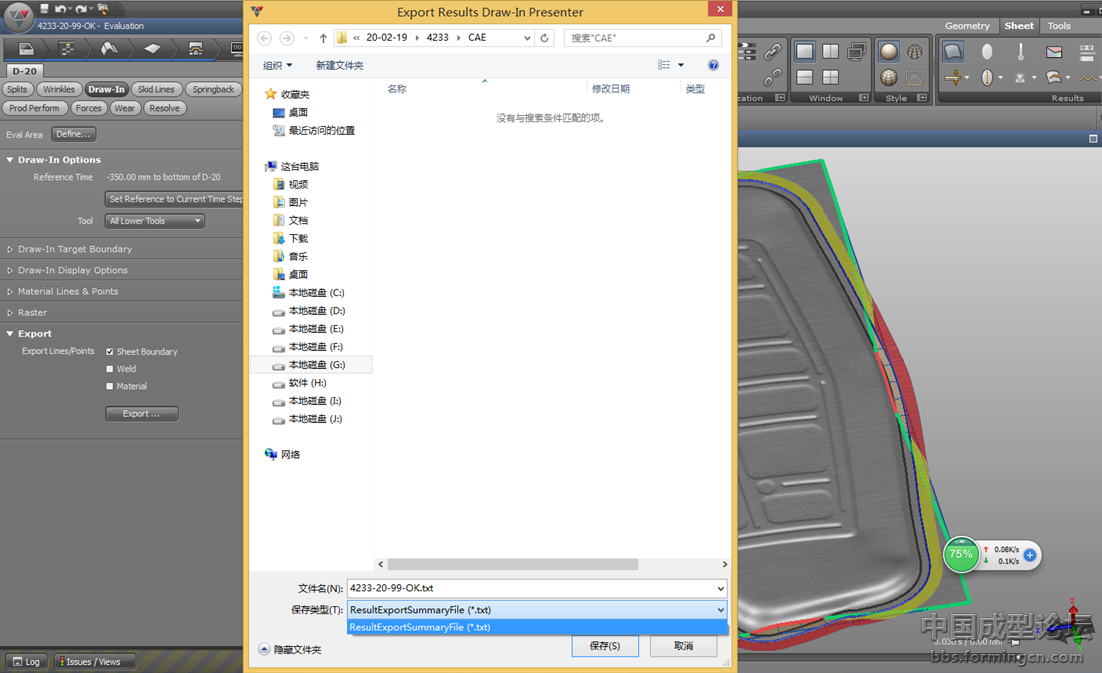This screenshot has width=1102, height=673.
Task: Tick the Material export checkbox
Action: coord(110,386)
